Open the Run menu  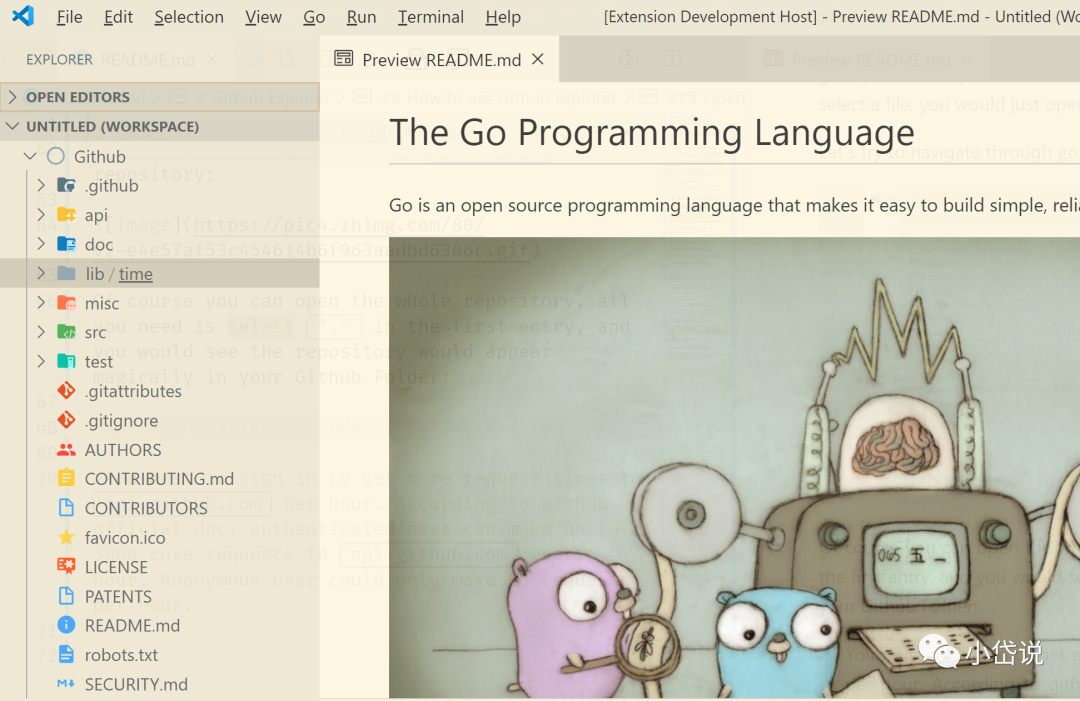point(362,17)
